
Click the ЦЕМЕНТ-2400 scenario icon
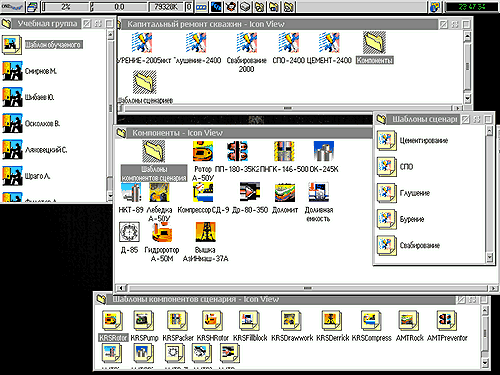coord(329,43)
